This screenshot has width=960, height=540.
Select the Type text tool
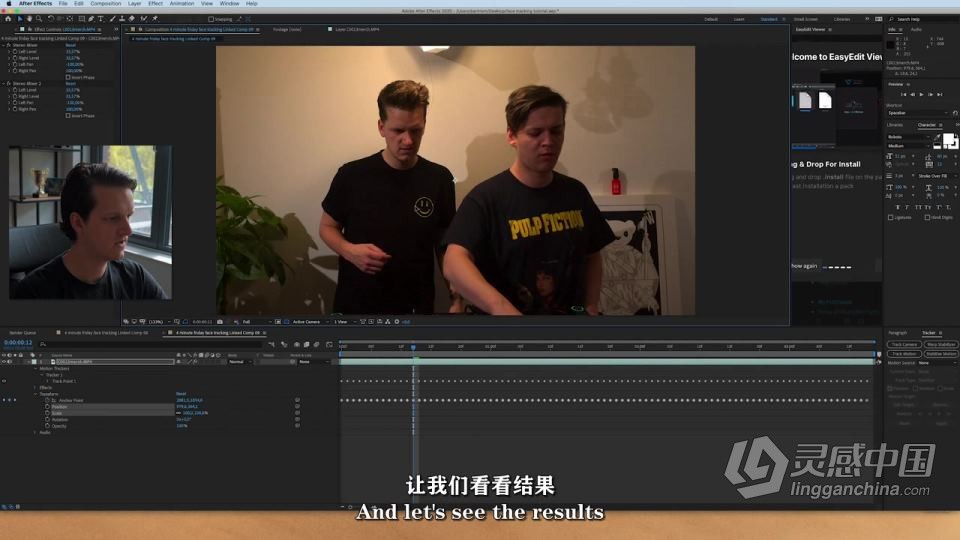[101, 19]
